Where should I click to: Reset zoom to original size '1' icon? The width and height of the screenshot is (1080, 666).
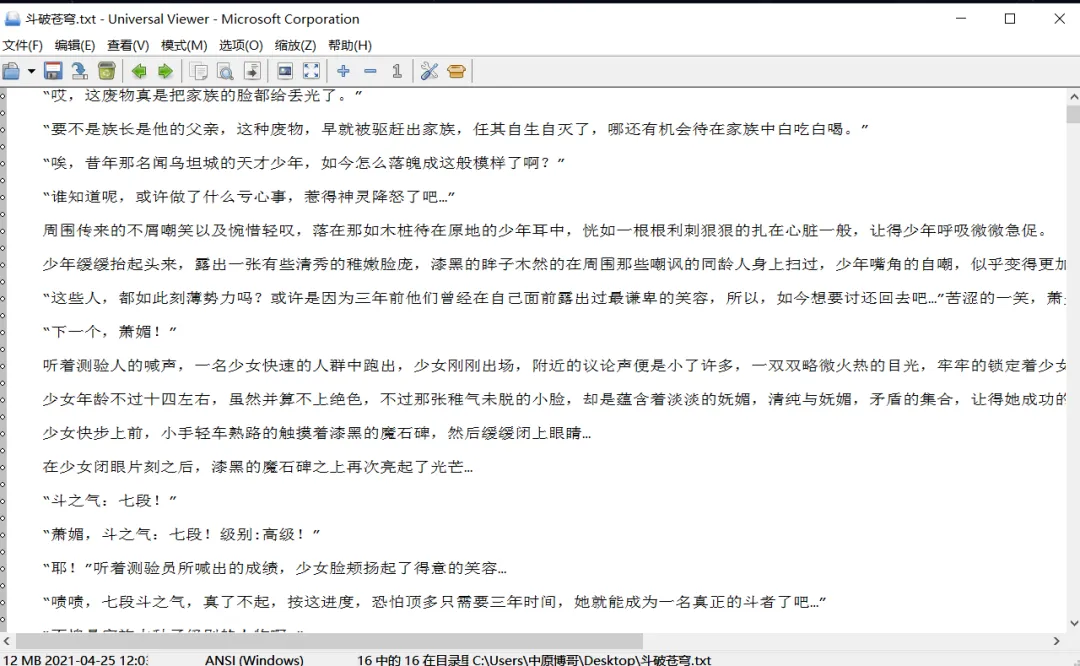[x=397, y=71]
